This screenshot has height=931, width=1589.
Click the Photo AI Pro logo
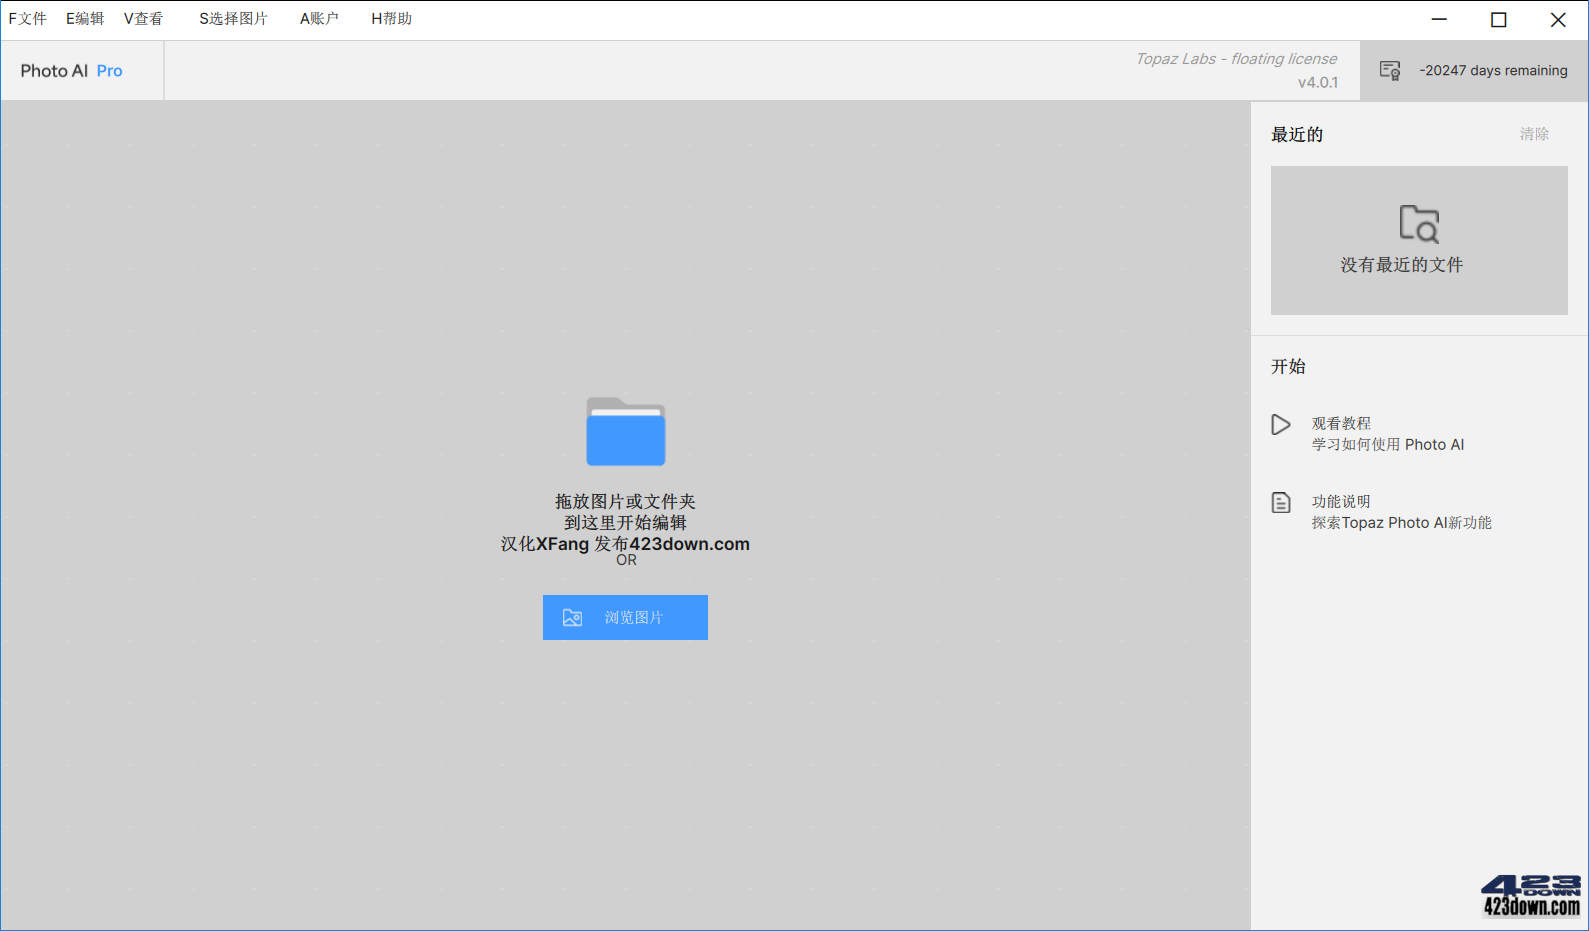coord(72,71)
